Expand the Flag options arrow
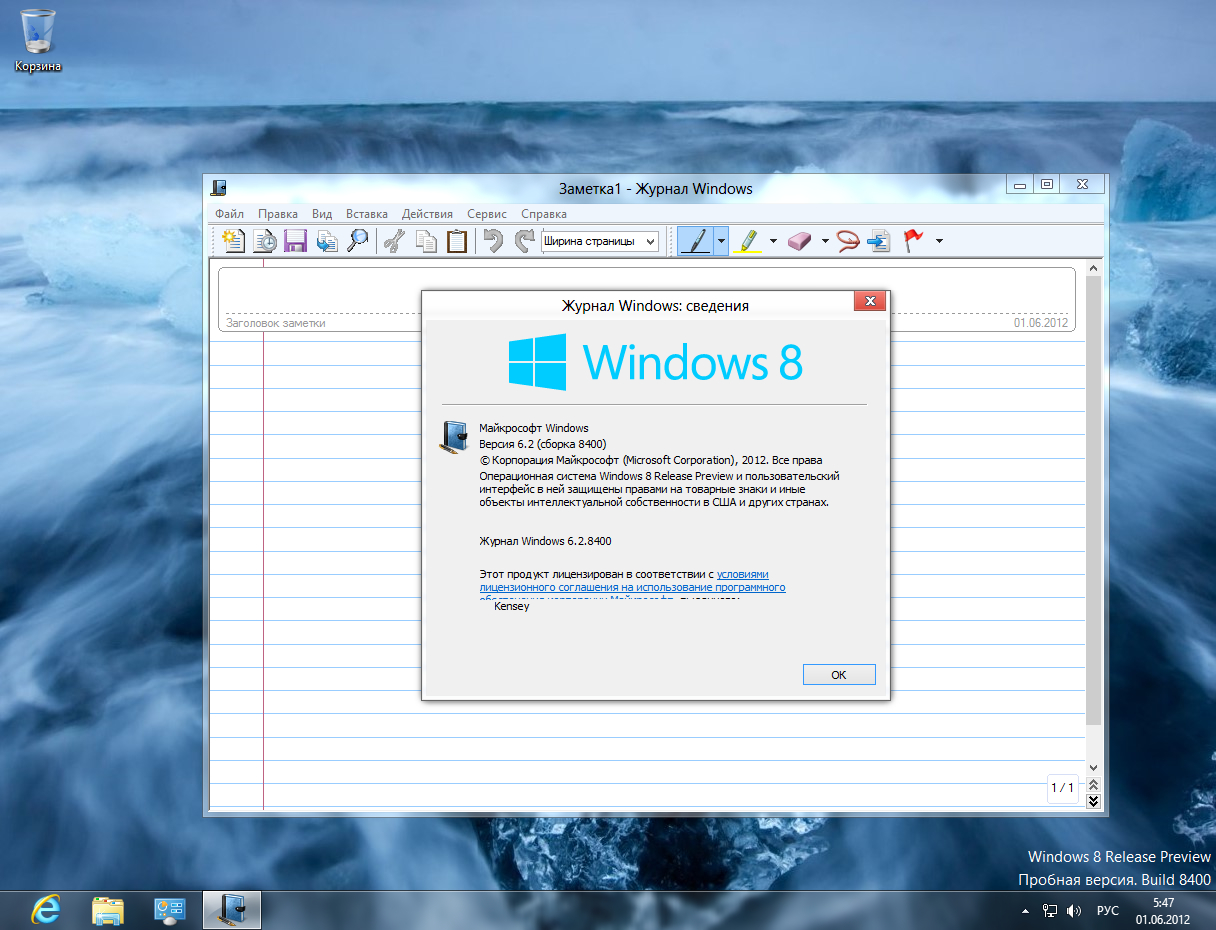Viewport: 1216px width, 930px height. [939, 240]
